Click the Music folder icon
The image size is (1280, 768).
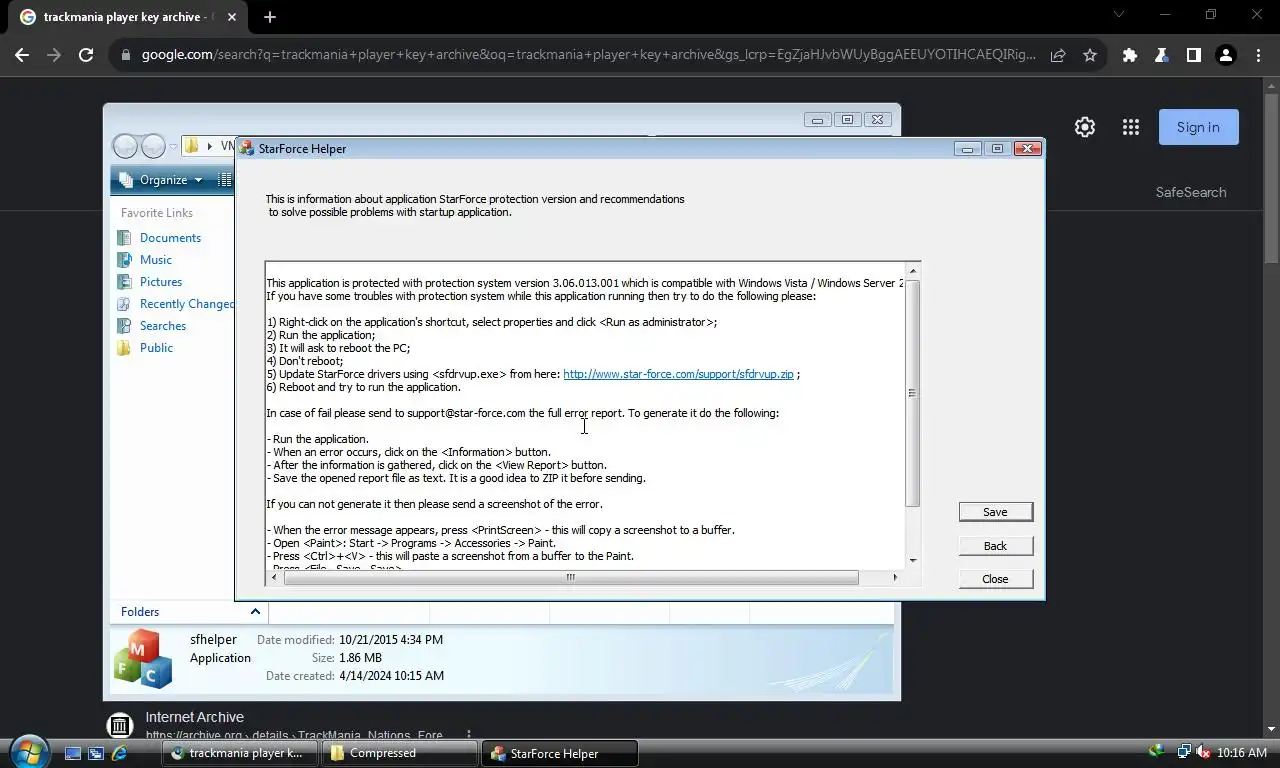(124, 260)
